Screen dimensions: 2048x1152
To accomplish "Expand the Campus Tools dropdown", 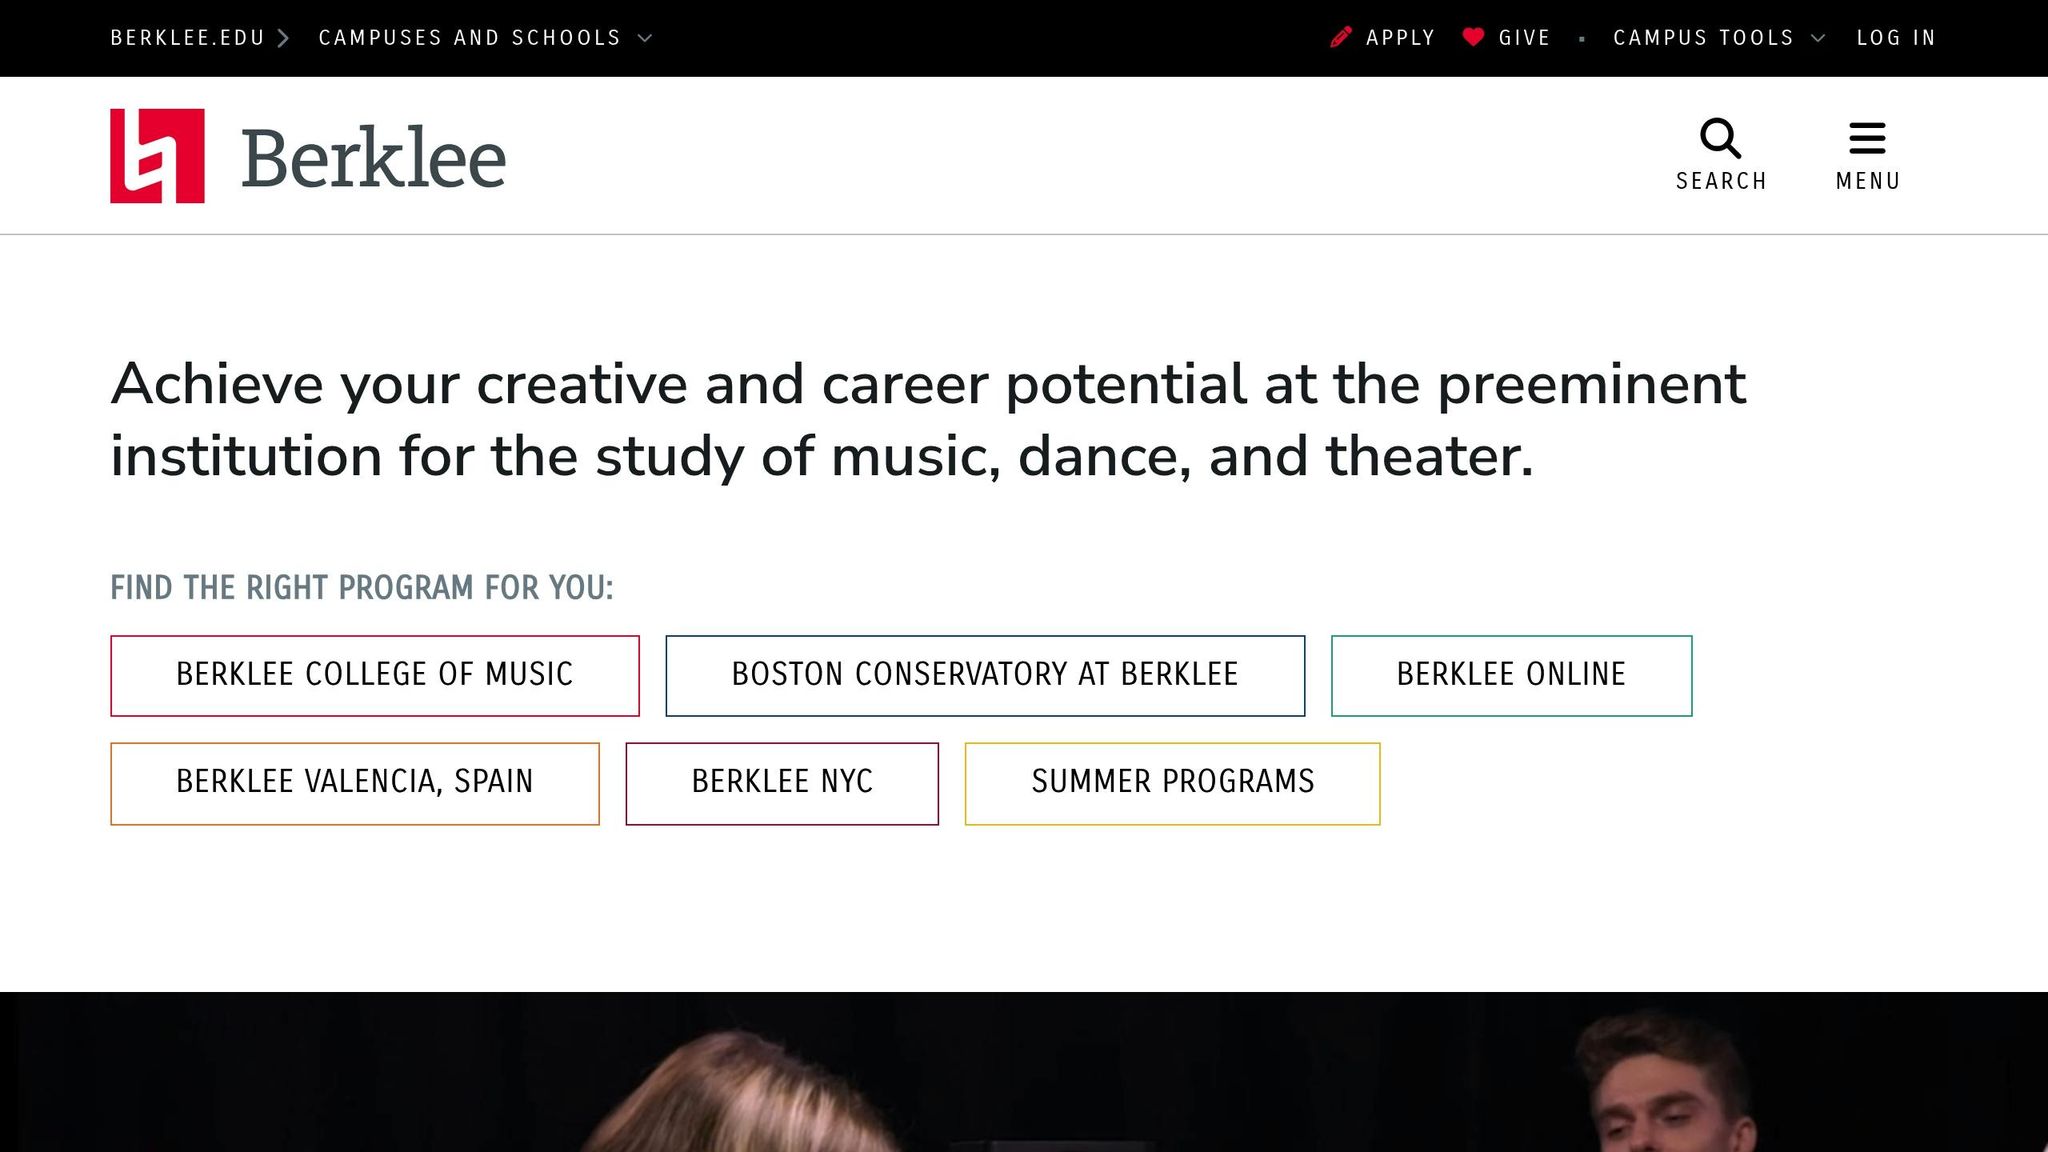I will click(1719, 38).
